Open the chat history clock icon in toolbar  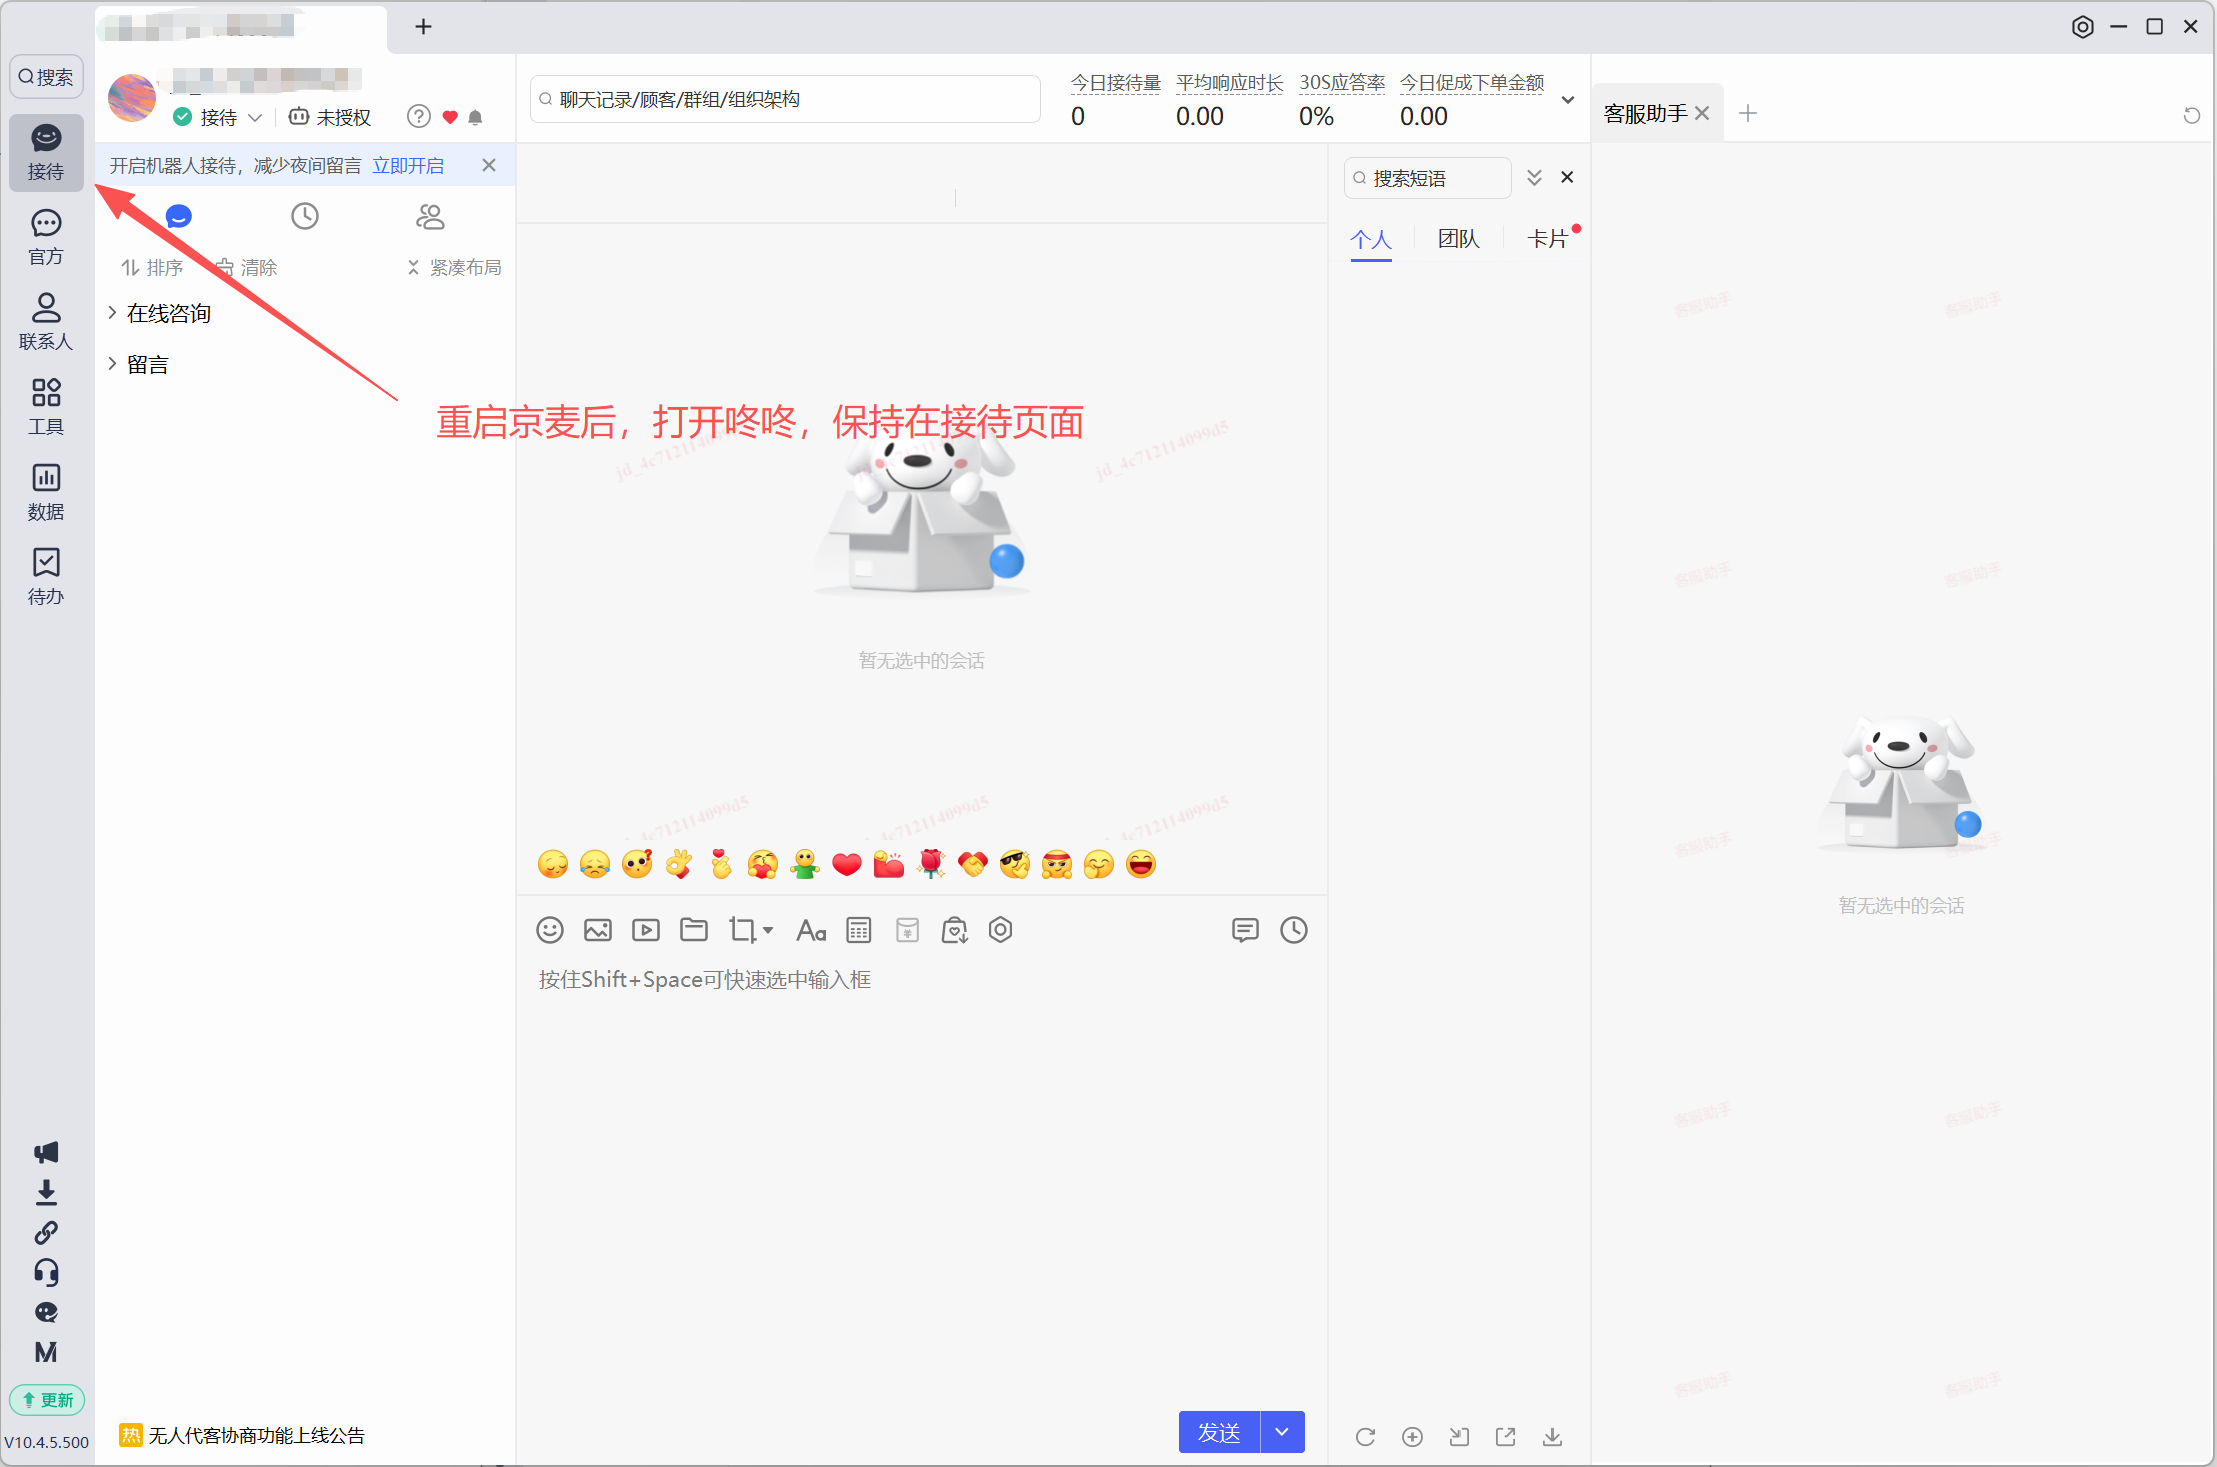click(x=1294, y=930)
